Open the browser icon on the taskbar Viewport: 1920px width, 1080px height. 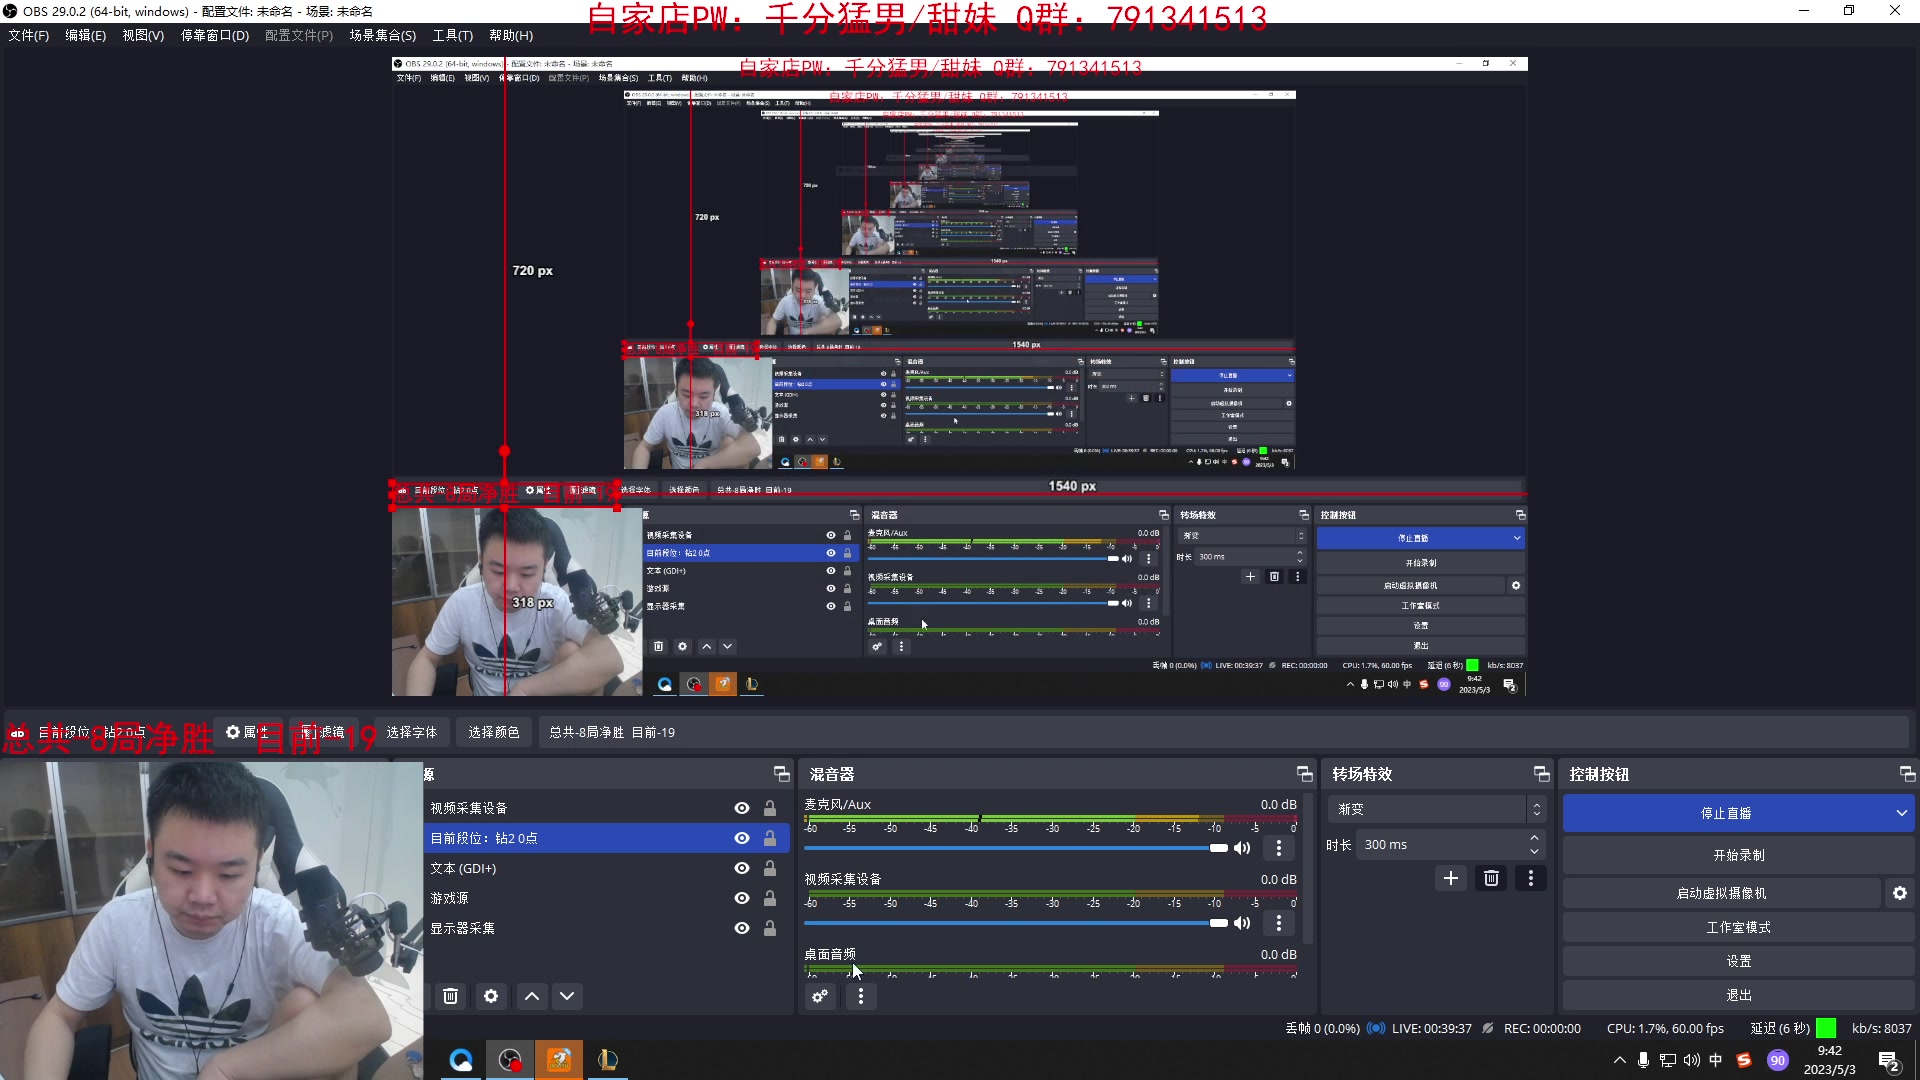click(461, 1060)
